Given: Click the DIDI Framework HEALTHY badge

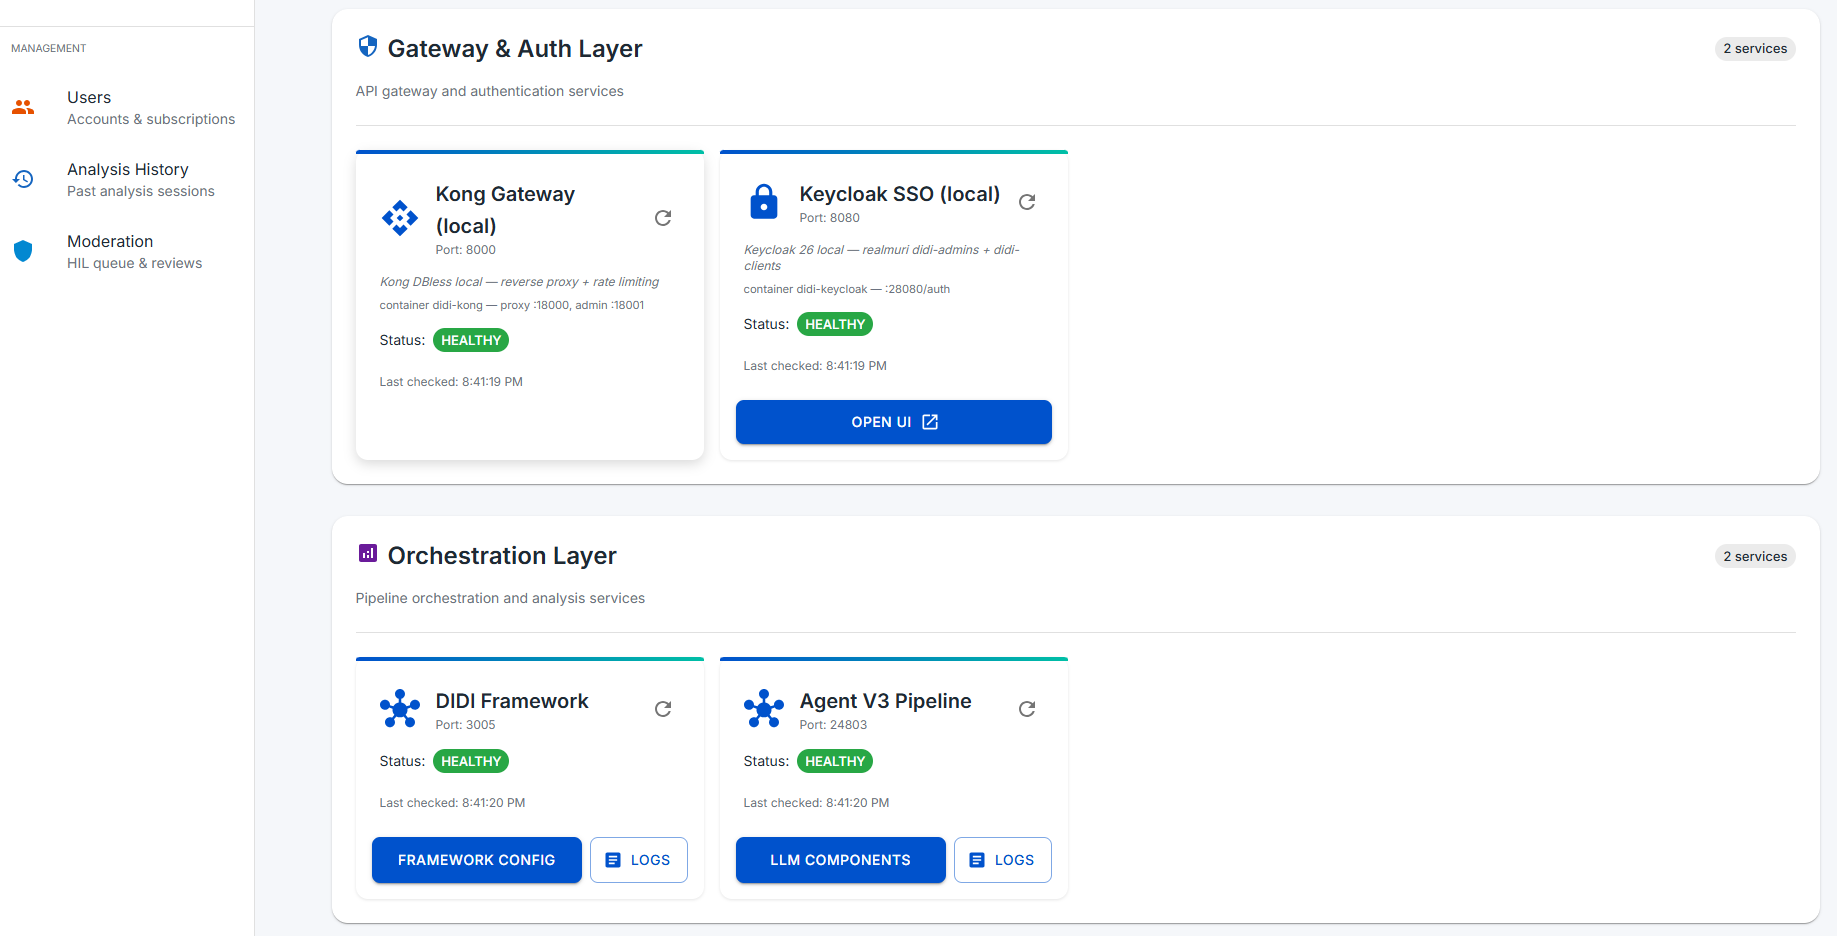Looking at the screenshot, I should click(471, 761).
